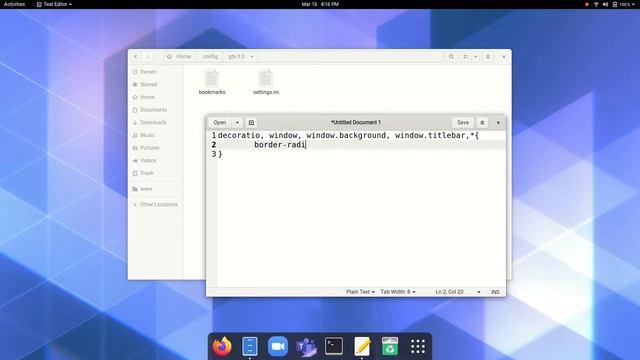
Task: Click the closing brace on line 3
Action: 220,154
